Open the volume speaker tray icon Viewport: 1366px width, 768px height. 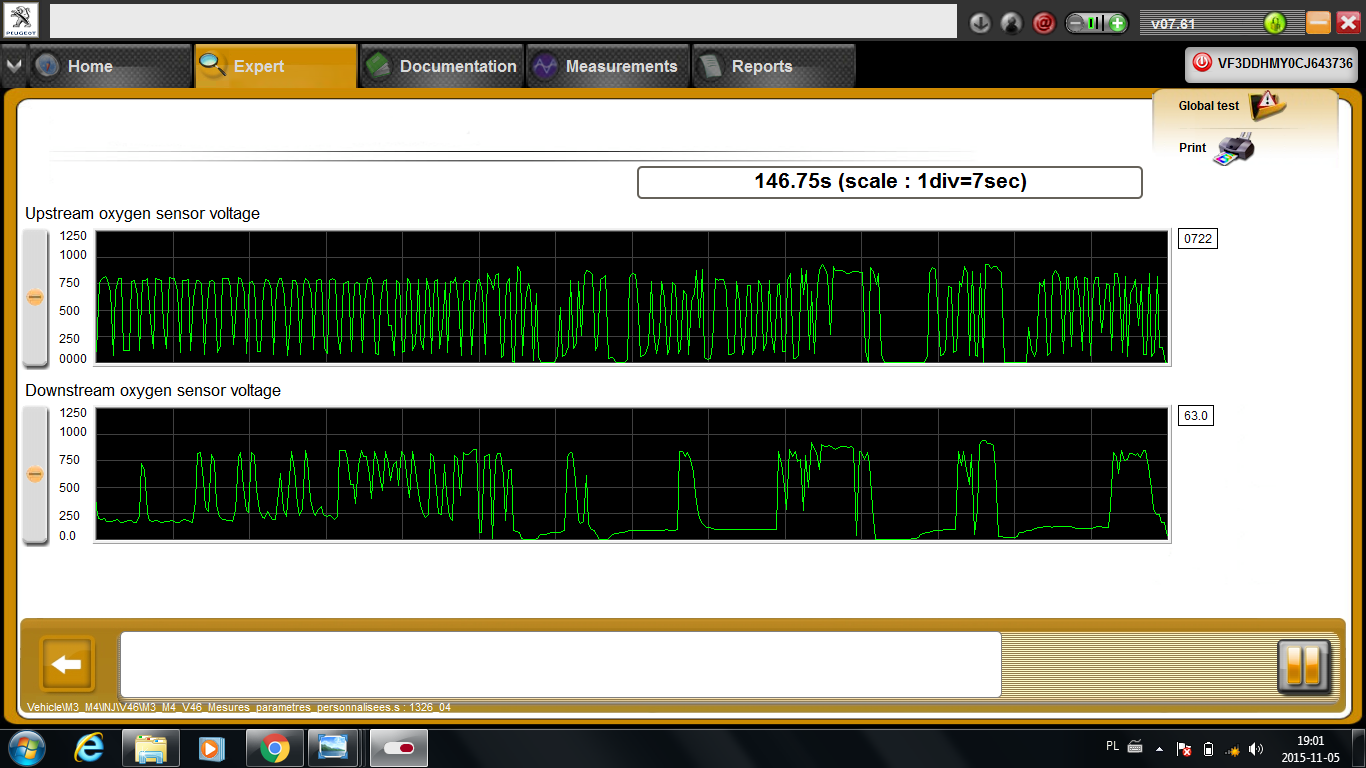[1257, 748]
